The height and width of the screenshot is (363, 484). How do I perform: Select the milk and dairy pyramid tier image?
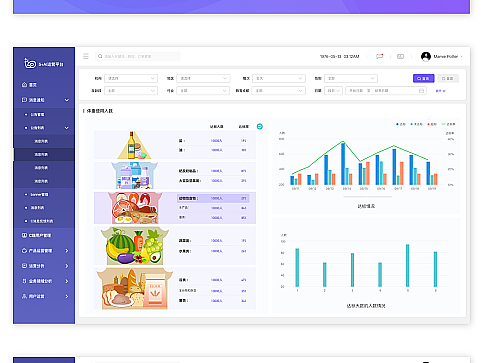[x=134, y=176]
